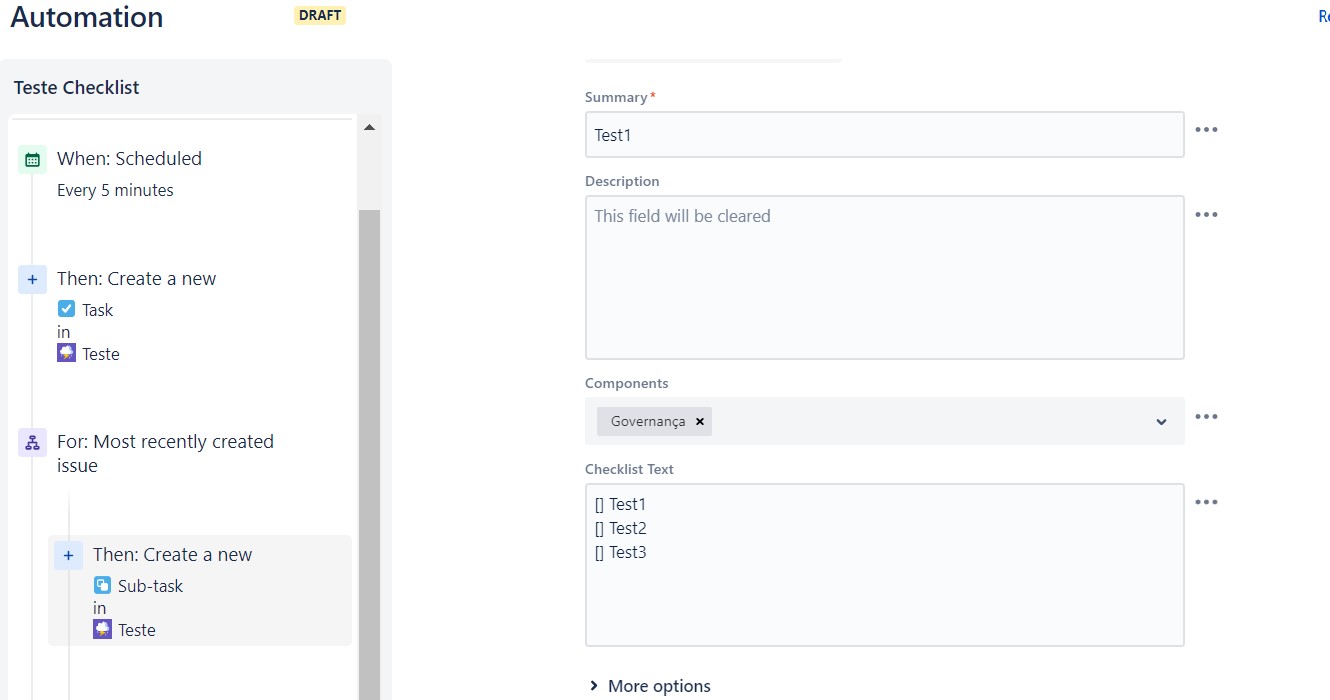Image resolution: width=1330 pixels, height=700 pixels.
Task: Click the Teste Checklist rule name
Action: point(77,88)
